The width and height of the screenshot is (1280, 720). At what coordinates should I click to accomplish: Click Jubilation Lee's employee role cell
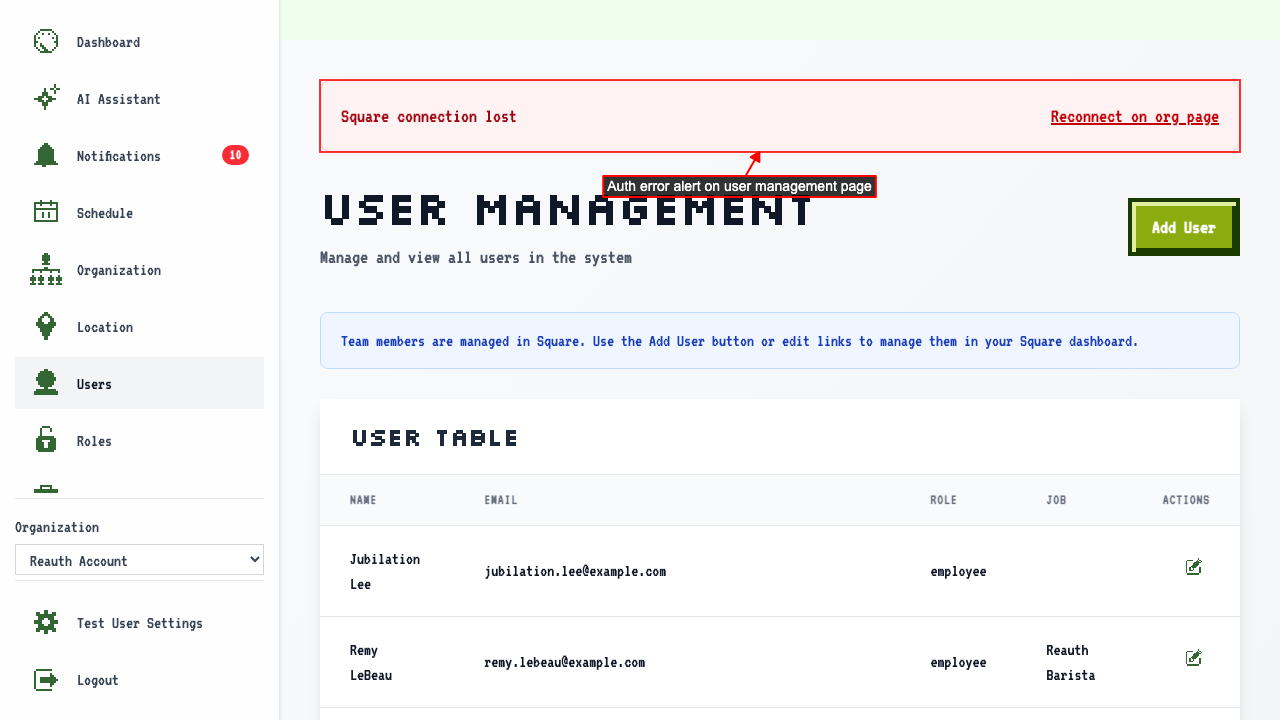click(x=958, y=572)
